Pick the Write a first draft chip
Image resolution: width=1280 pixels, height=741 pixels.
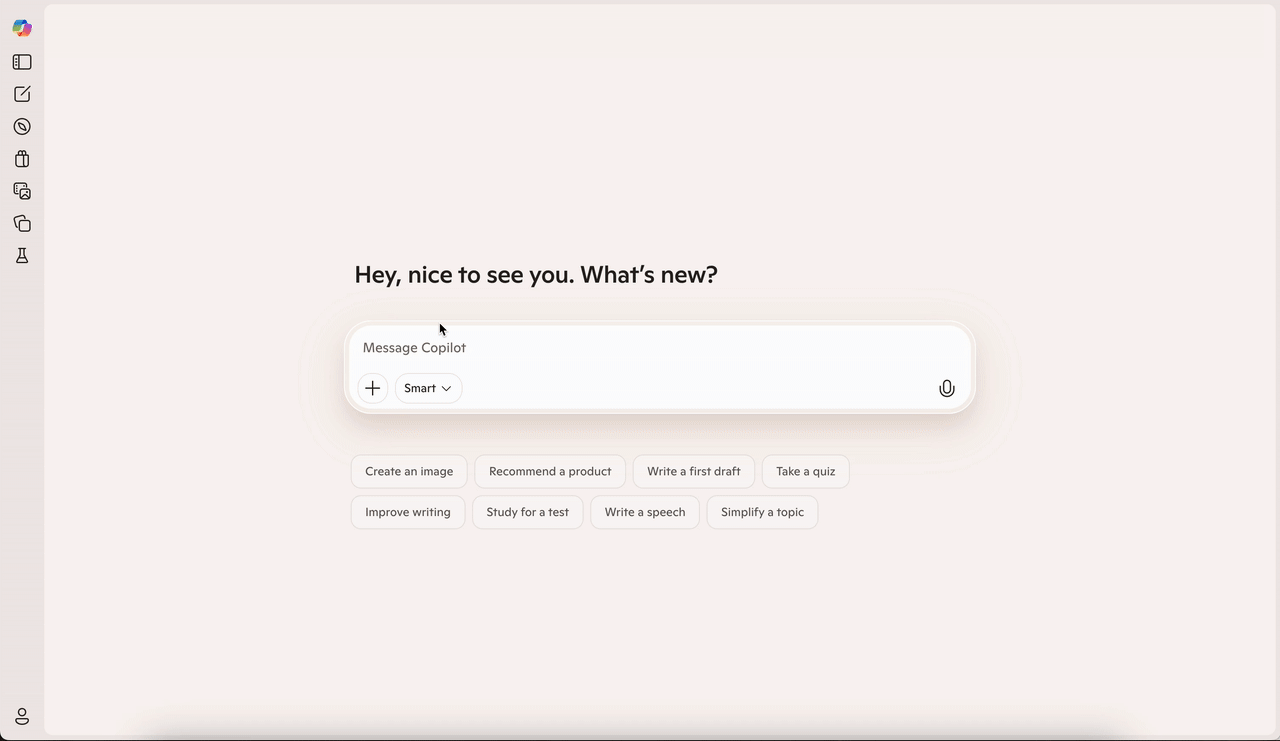[x=693, y=472]
